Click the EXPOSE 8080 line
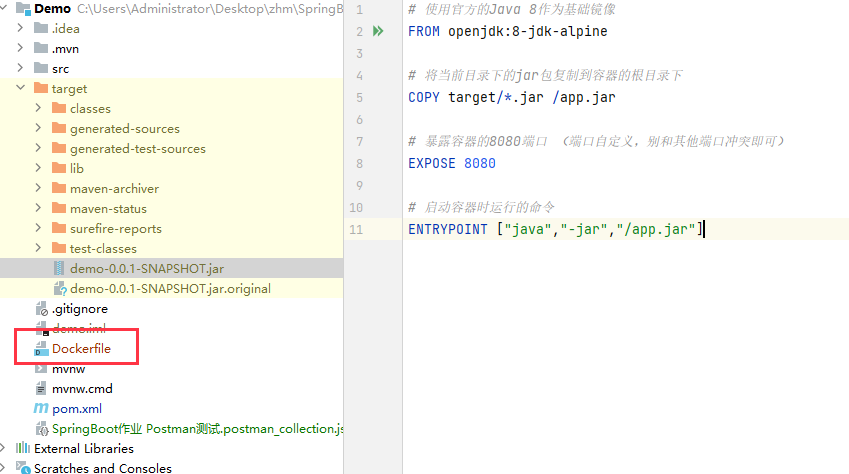This screenshot has width=849, height=474. (452, 164)
